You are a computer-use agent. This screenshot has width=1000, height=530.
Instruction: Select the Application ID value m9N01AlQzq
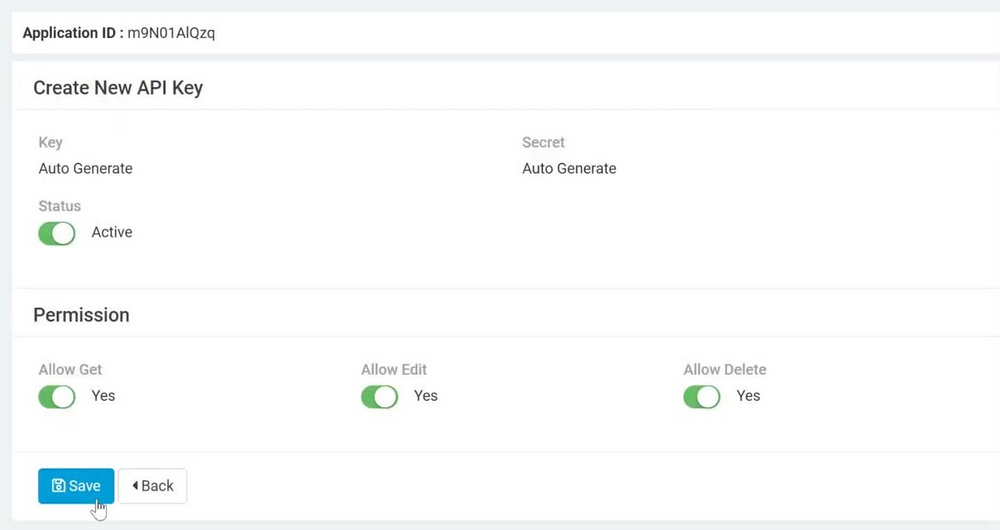click(171, 33)
